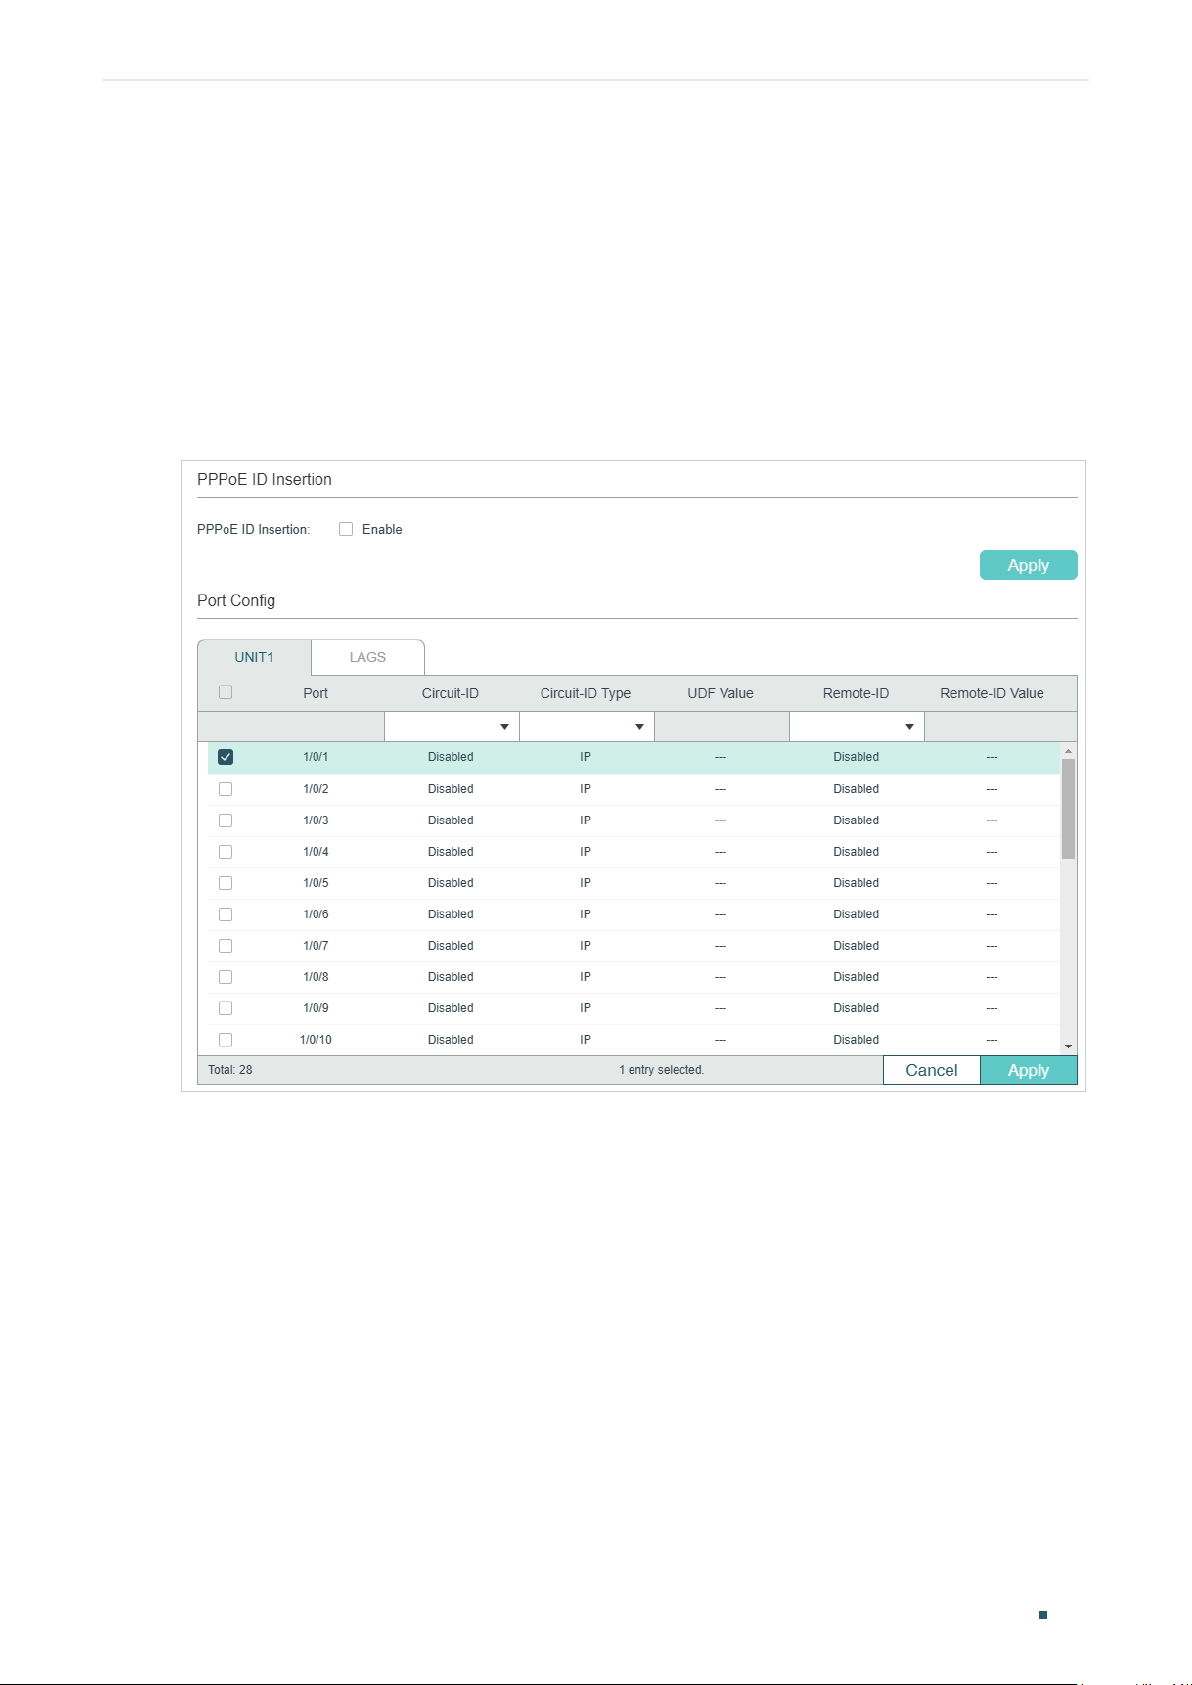Select the row for port 1/0/3
This screenshot has height=1685, width=1192.
coord(634,820)
